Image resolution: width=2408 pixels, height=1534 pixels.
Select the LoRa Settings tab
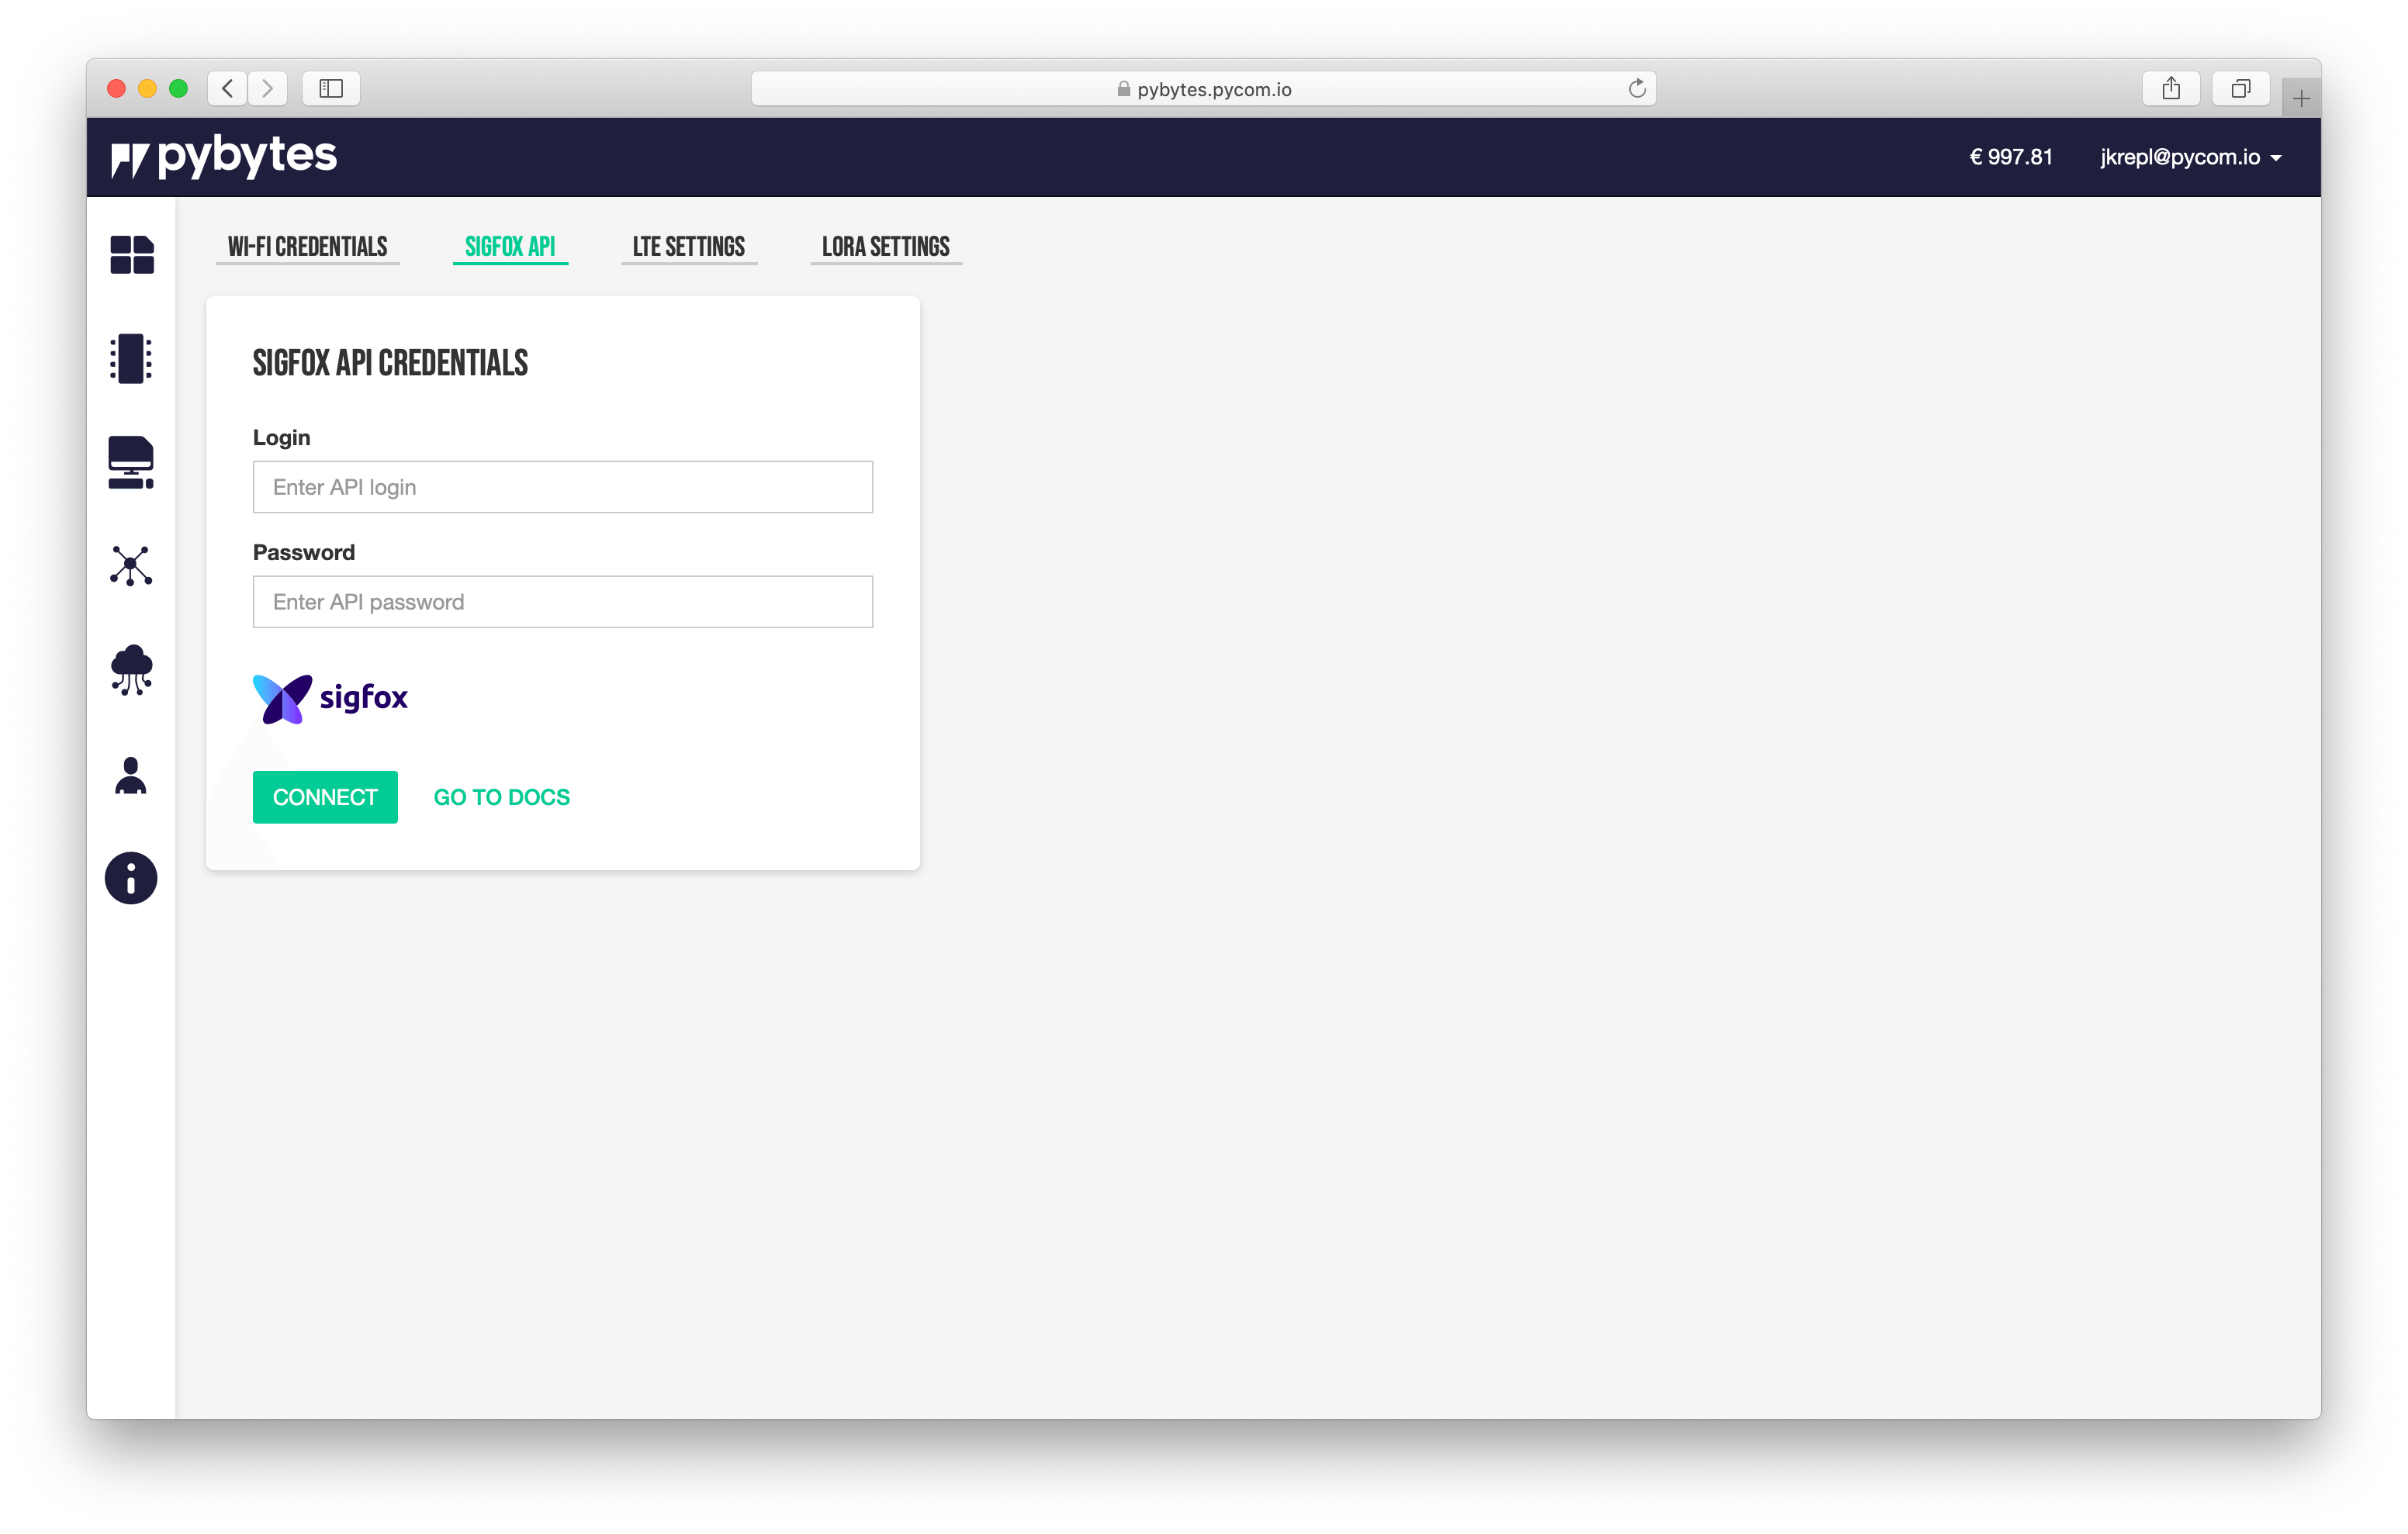[885, 247]
